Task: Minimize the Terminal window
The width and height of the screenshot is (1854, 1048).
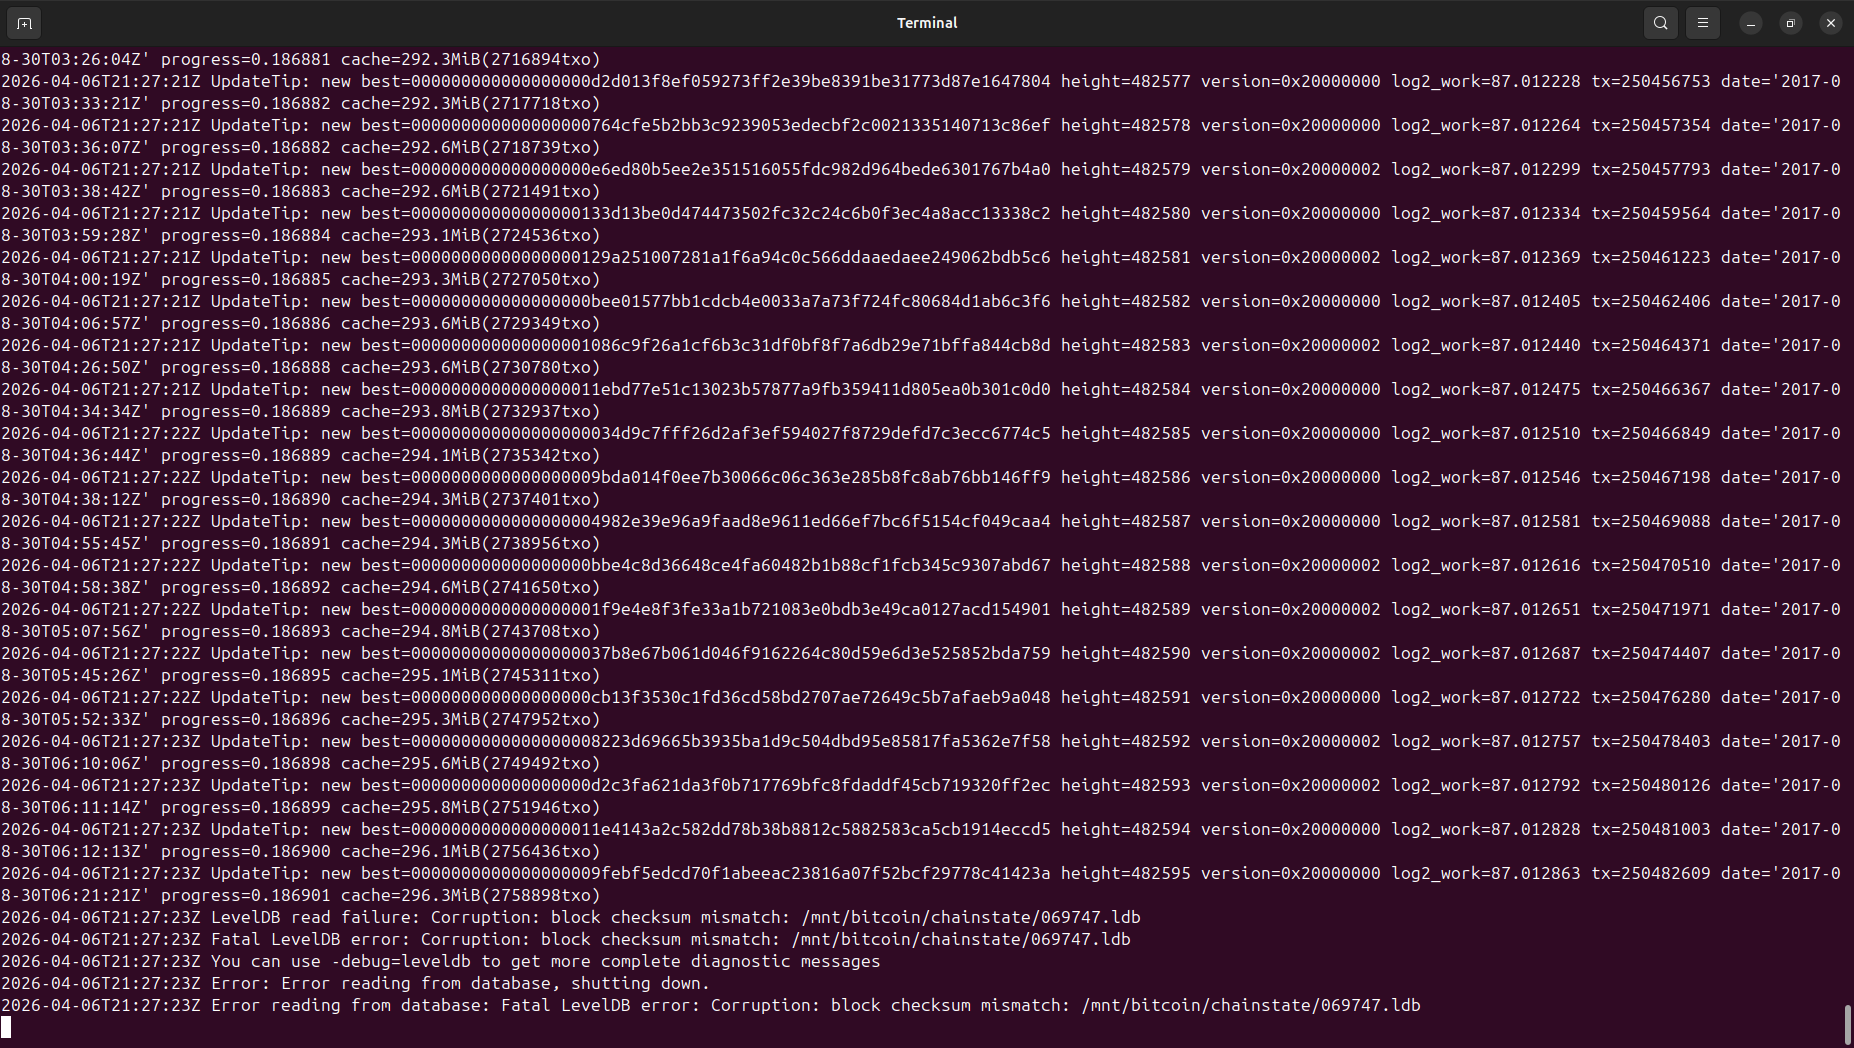Action: click(1750, 23)
